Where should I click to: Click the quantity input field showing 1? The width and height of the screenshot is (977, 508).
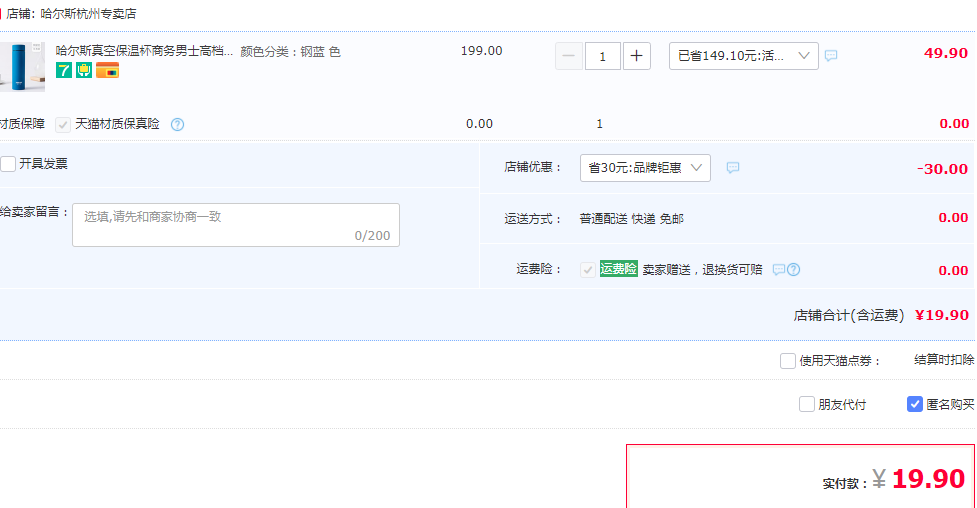coord(603,56)
